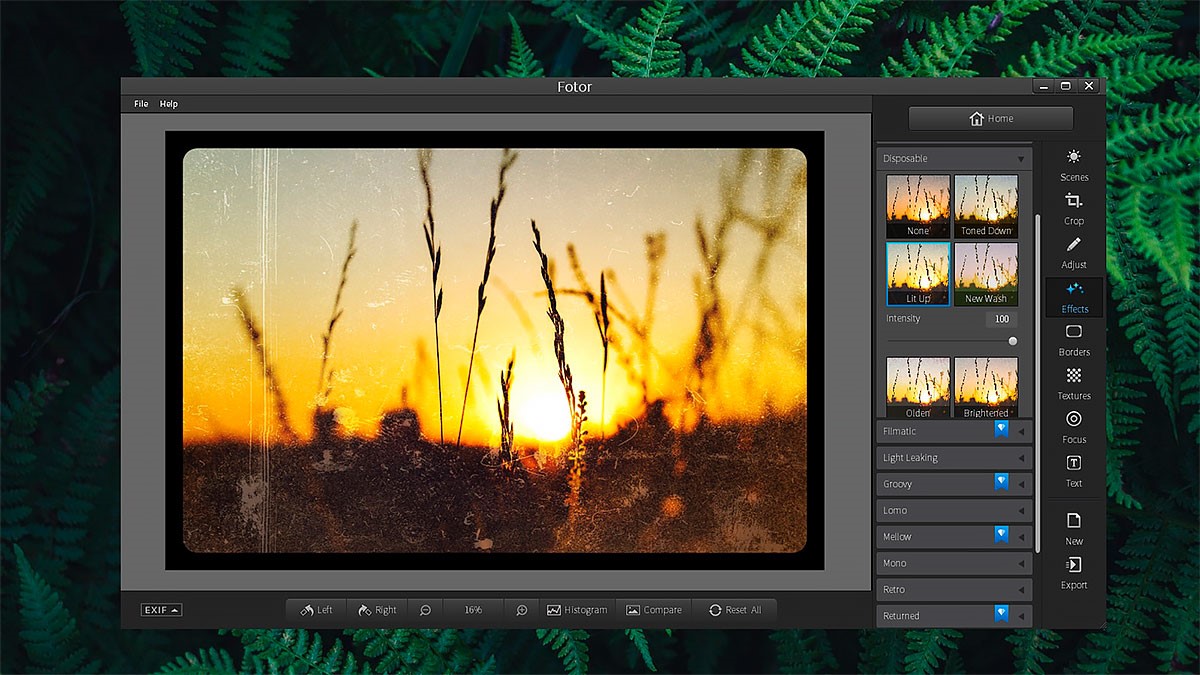Click the Reset All button

[734, 610]
